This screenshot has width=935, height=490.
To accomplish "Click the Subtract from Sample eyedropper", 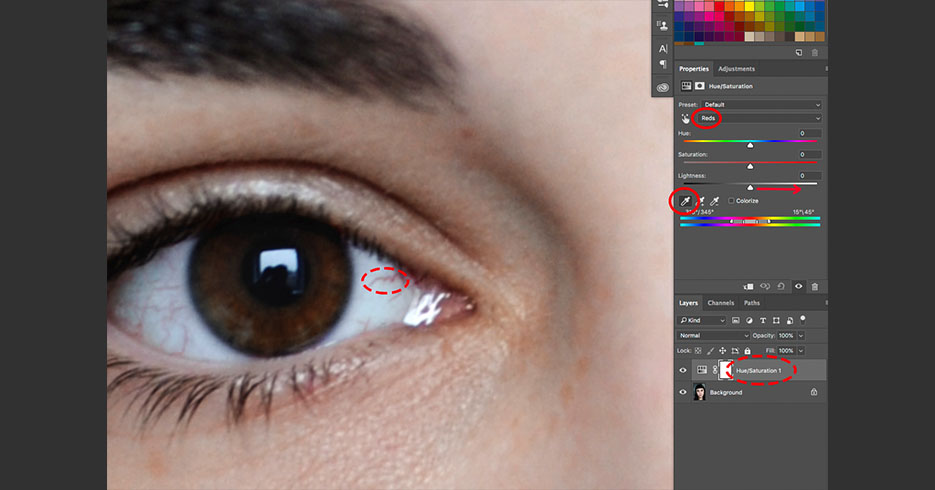I will 715,201.
